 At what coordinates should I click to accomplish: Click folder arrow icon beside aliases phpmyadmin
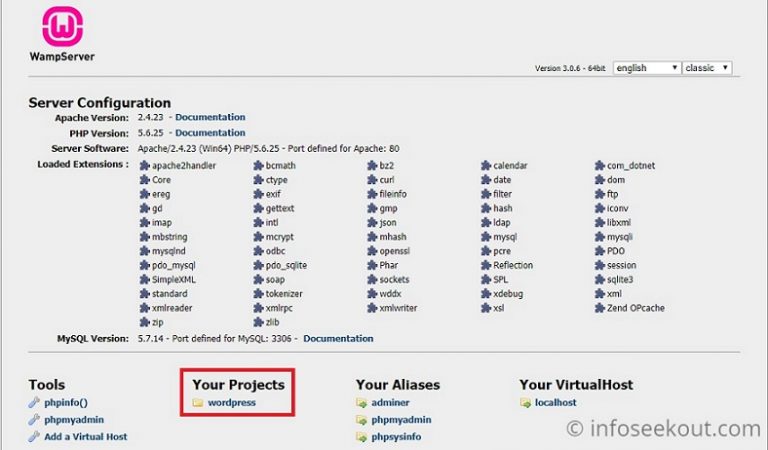tap(361, 420)
